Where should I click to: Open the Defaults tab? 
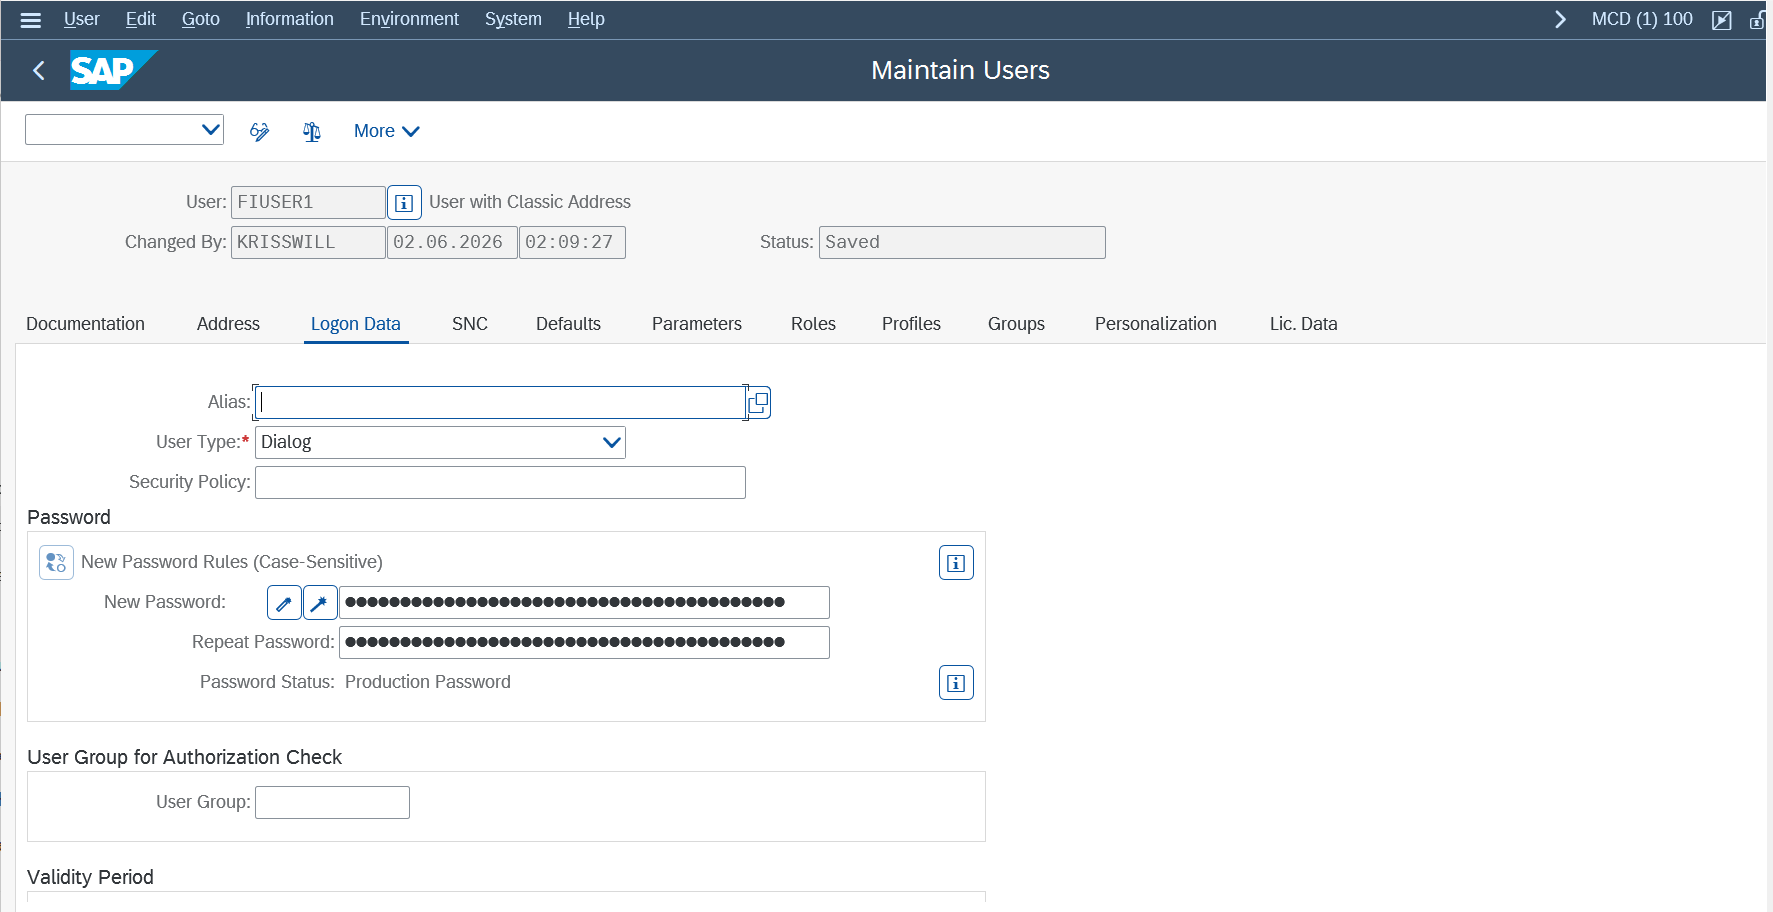568,324
